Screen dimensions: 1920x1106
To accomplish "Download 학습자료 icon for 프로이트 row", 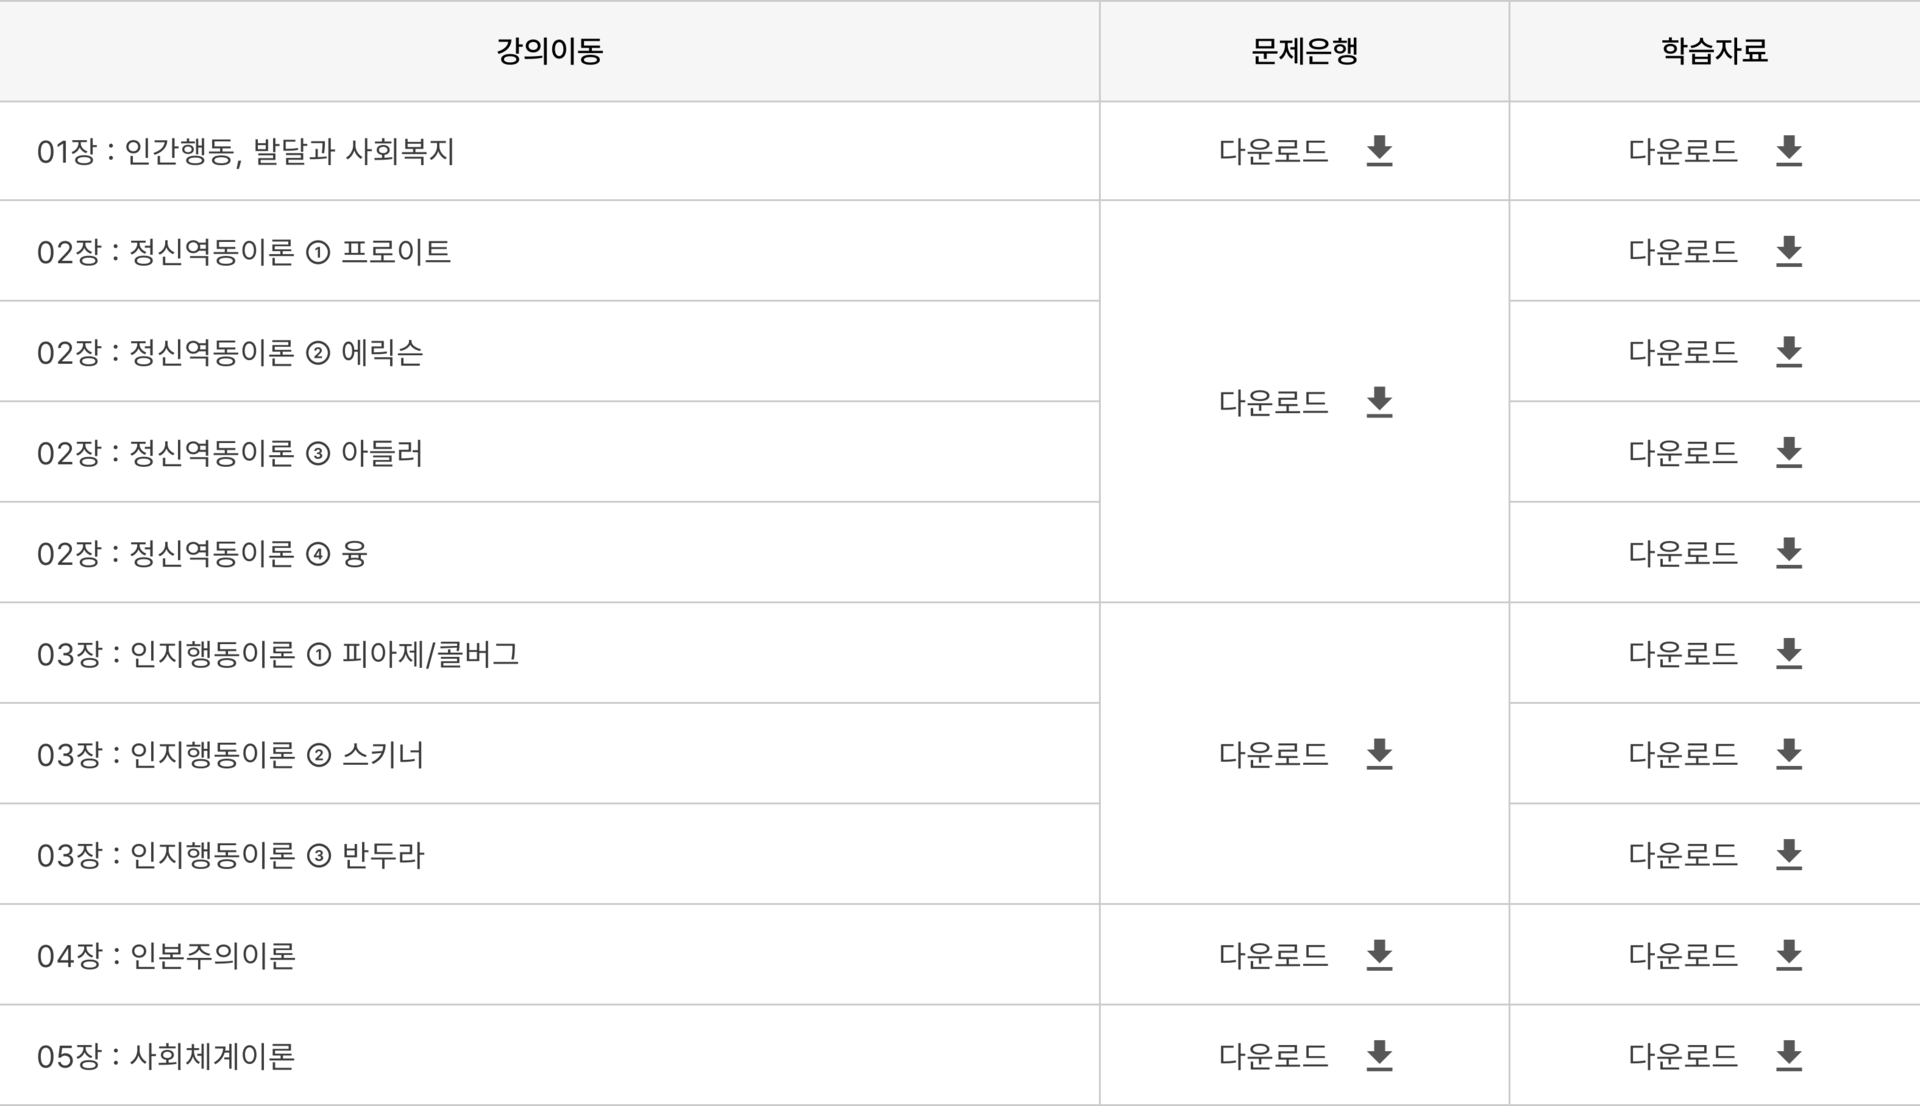I will tap(1789, 252).
